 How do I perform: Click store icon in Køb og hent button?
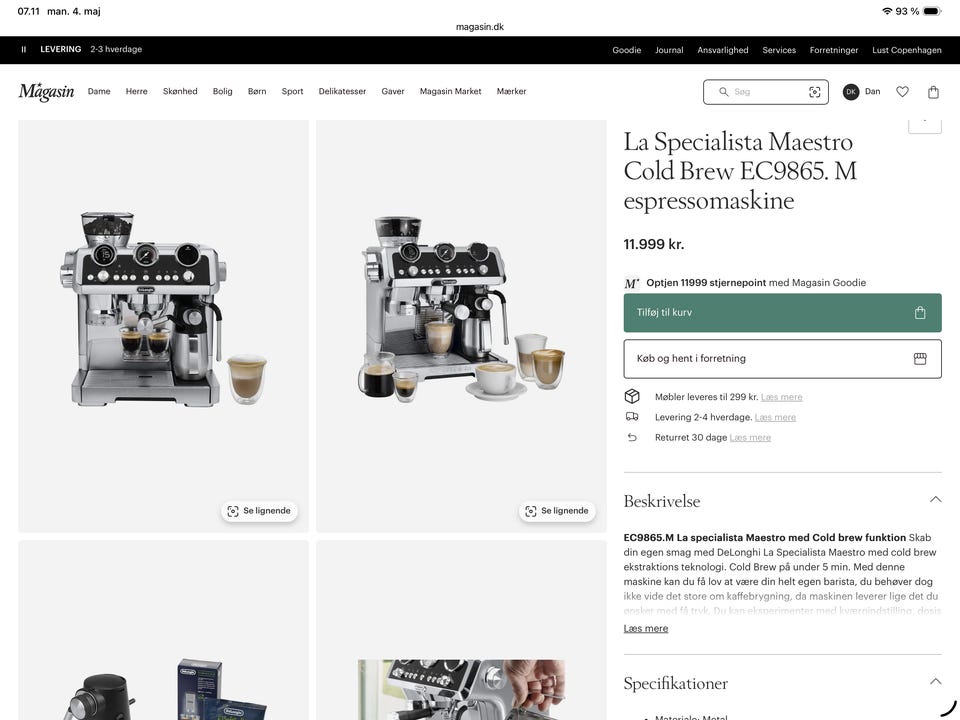click(x=920, y=359)
